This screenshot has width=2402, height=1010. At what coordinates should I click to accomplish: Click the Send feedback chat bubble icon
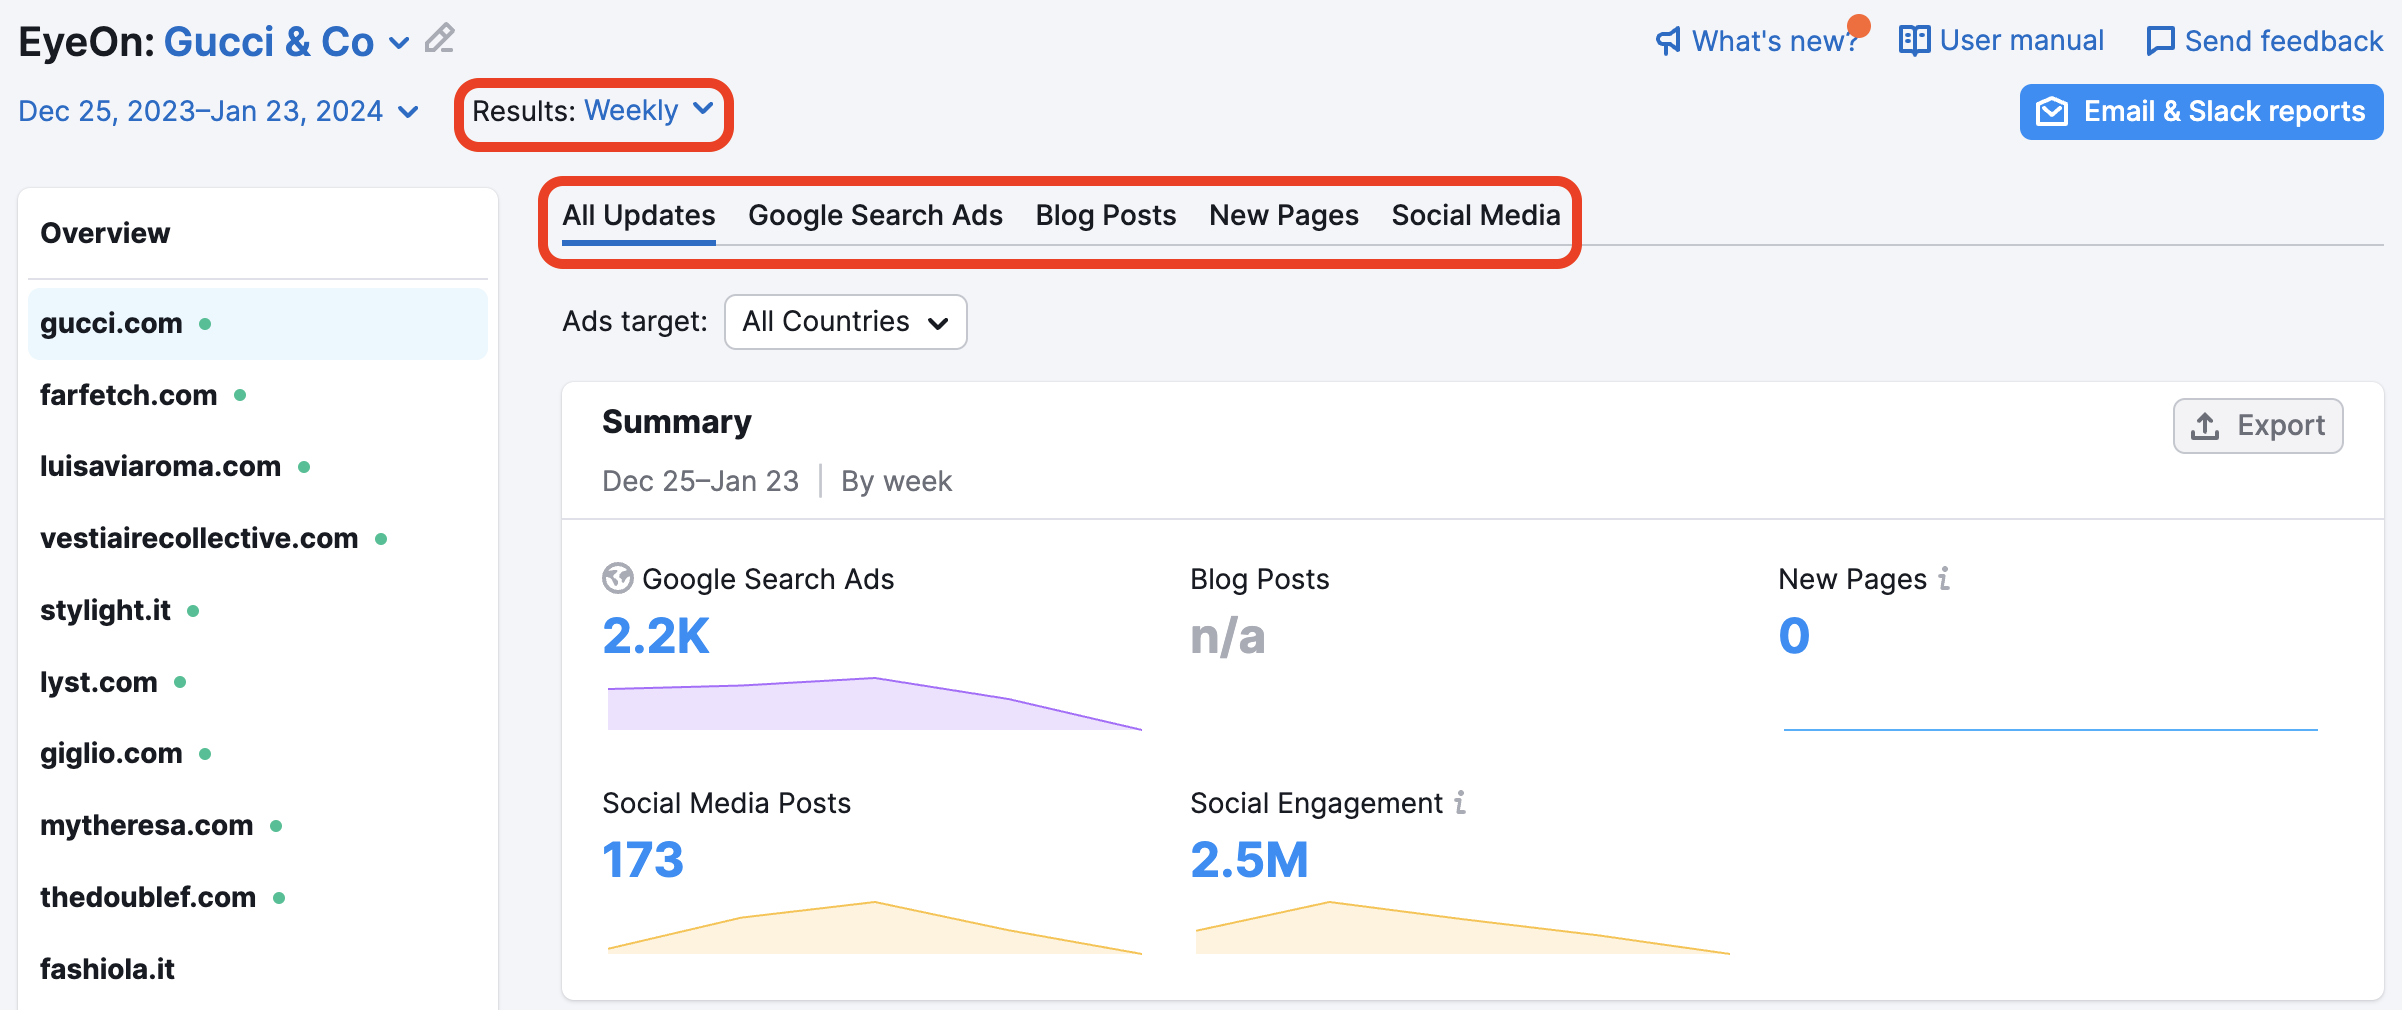(2160, 40)
